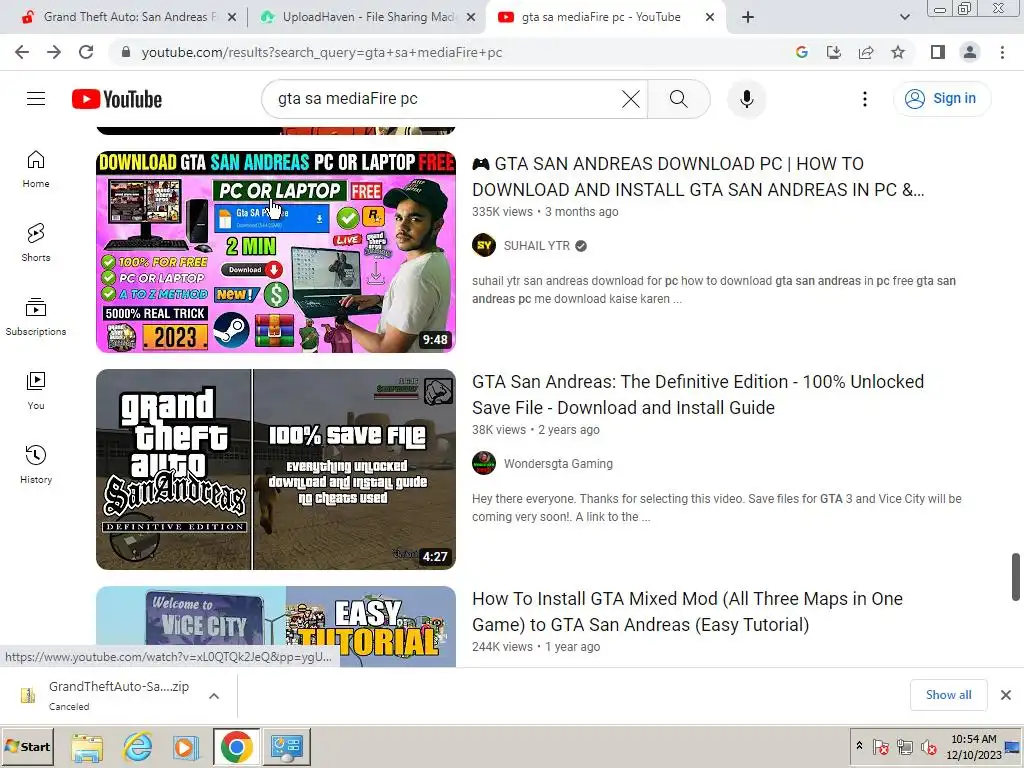Open the Wondersgta Gaming channel name link
Viewport: 1024px width, 768px height.
tap(558, 464)
